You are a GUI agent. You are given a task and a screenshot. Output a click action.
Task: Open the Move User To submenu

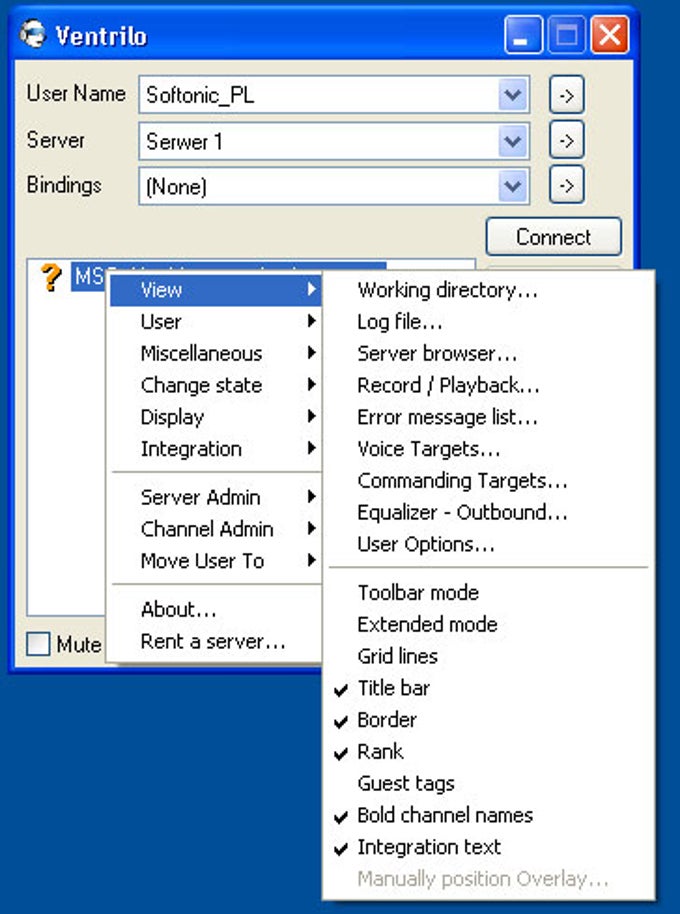pos(216,560)
